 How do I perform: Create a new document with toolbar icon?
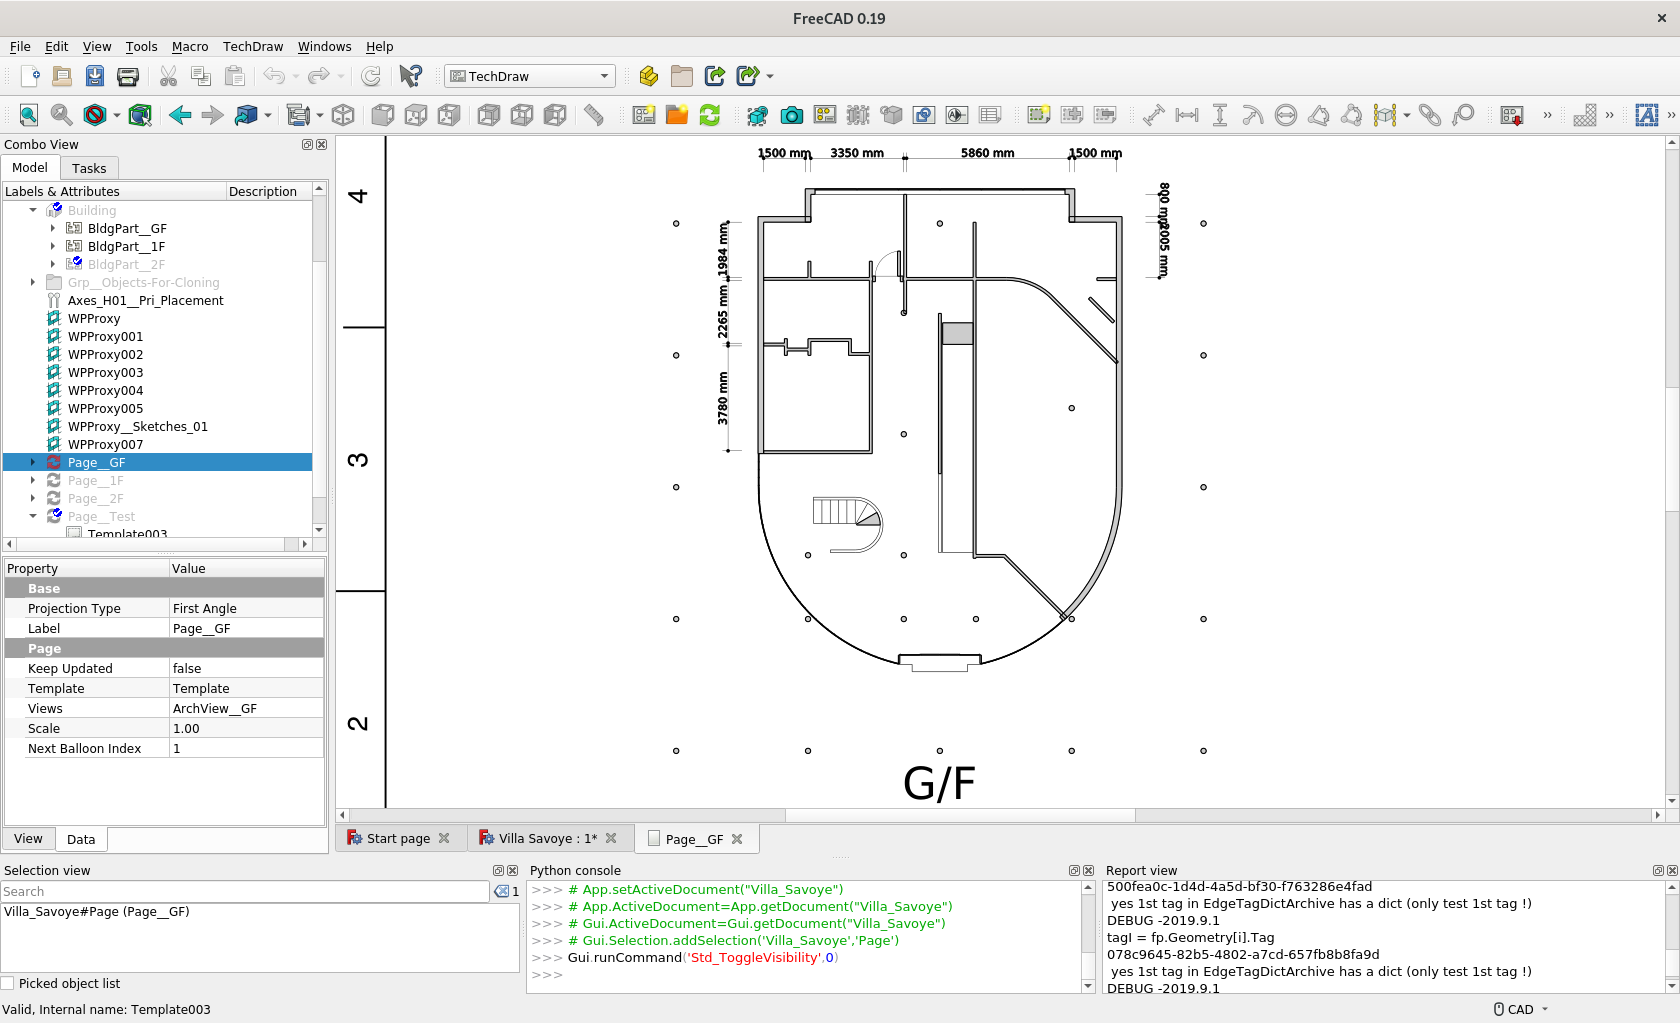29,76
